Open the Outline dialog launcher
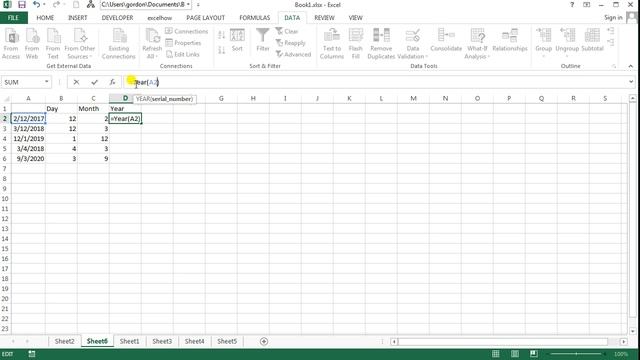Viewport: 640px width, 360px height. click(613, 66)
